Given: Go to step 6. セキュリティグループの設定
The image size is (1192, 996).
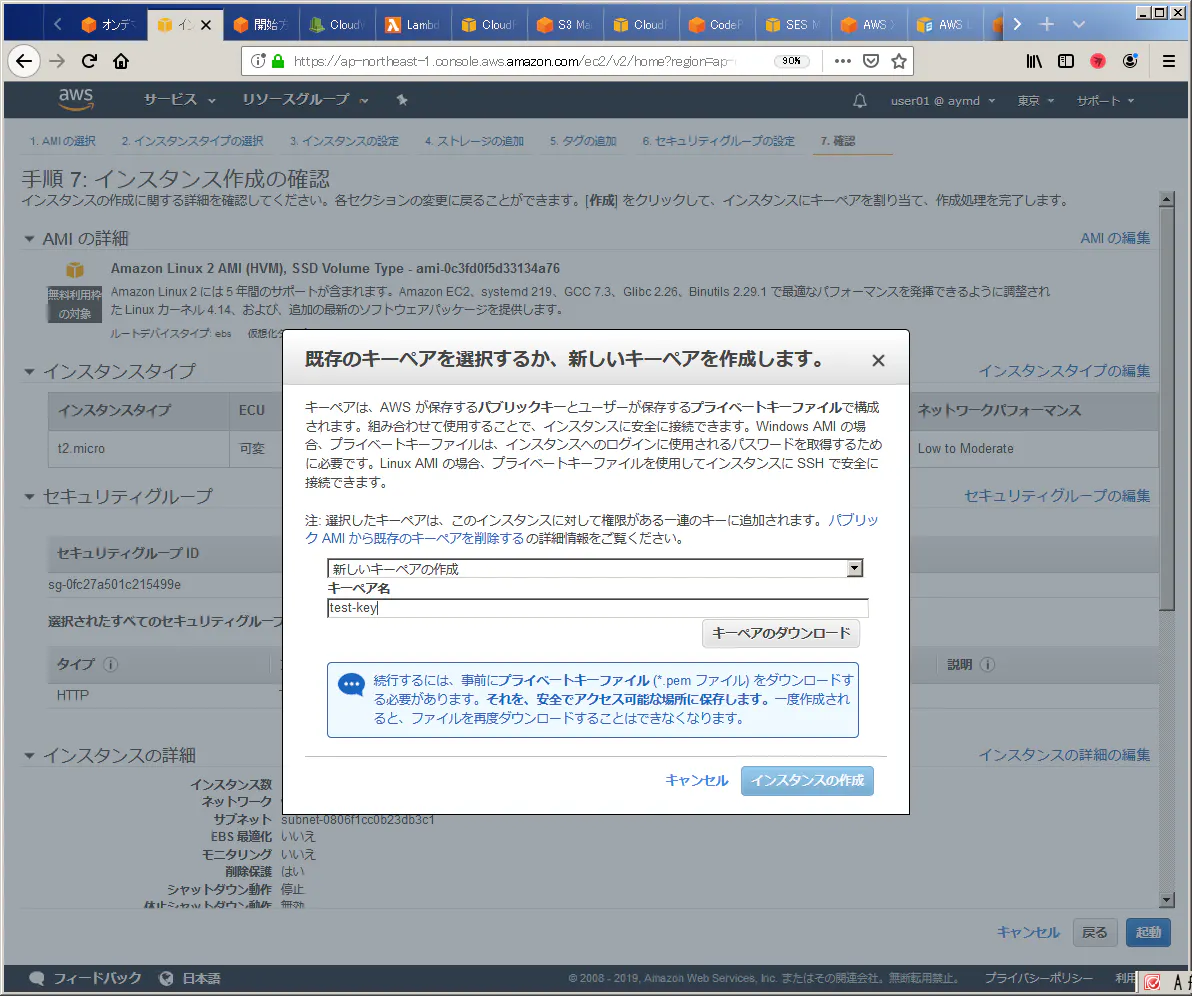Looking at the screenshot, I should (x=718, y=141).
